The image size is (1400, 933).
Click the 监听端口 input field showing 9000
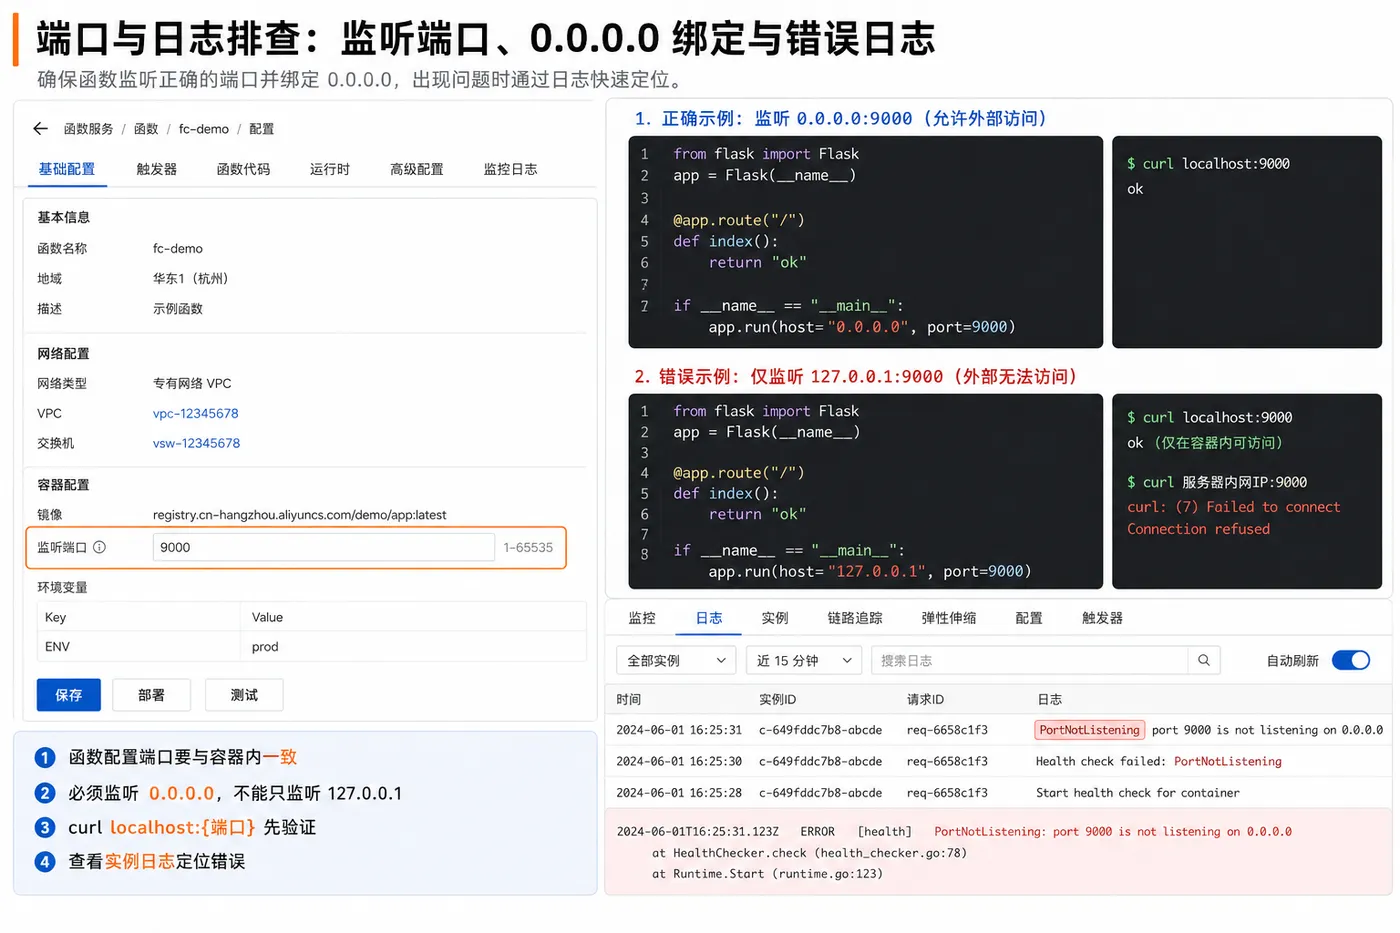point(324,547)
